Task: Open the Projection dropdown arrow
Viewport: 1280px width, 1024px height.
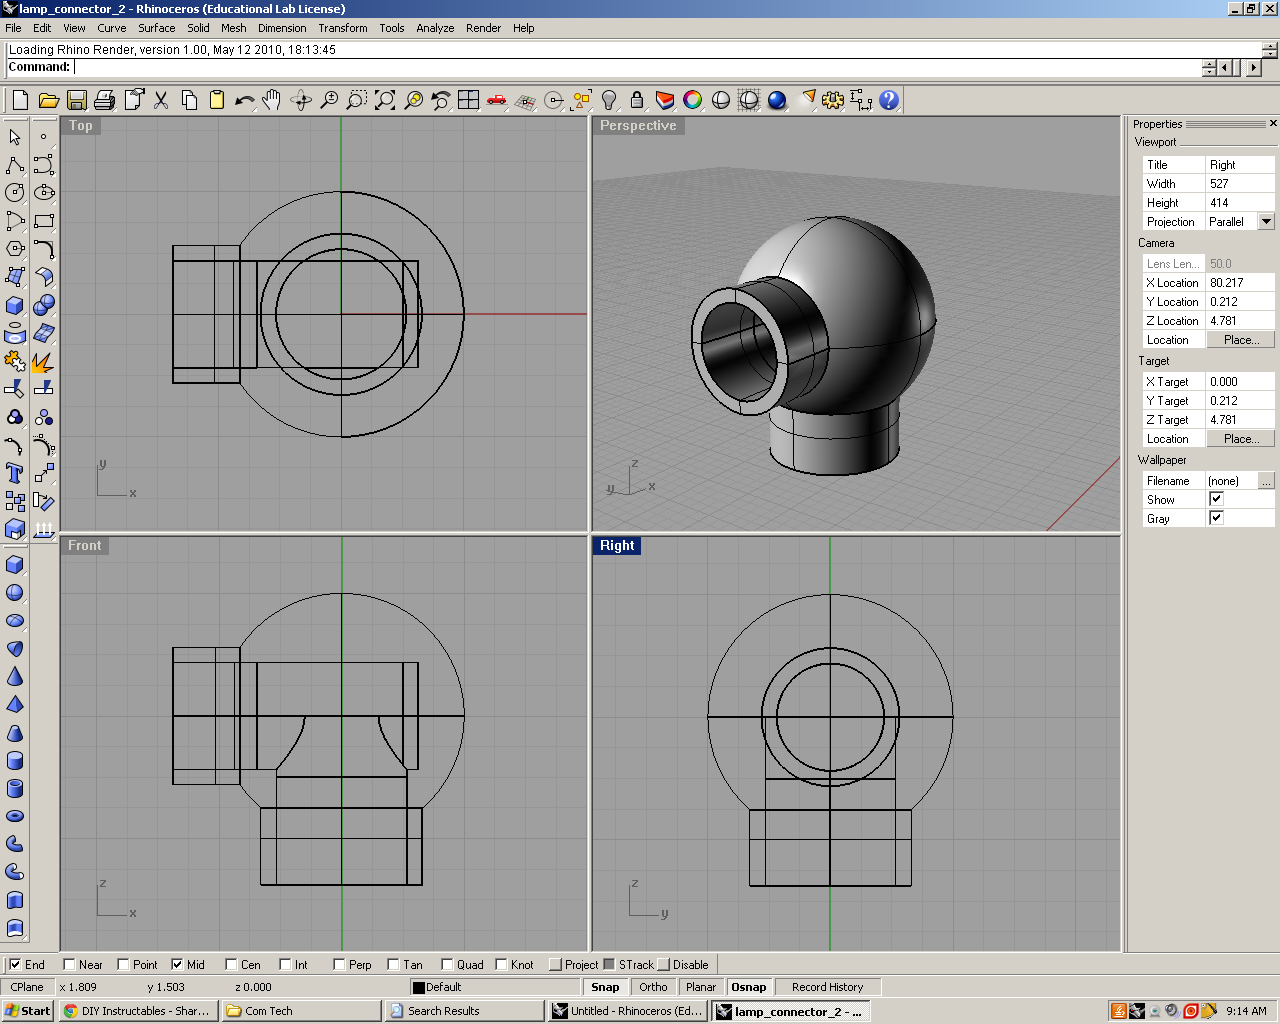Action: 1266,222
